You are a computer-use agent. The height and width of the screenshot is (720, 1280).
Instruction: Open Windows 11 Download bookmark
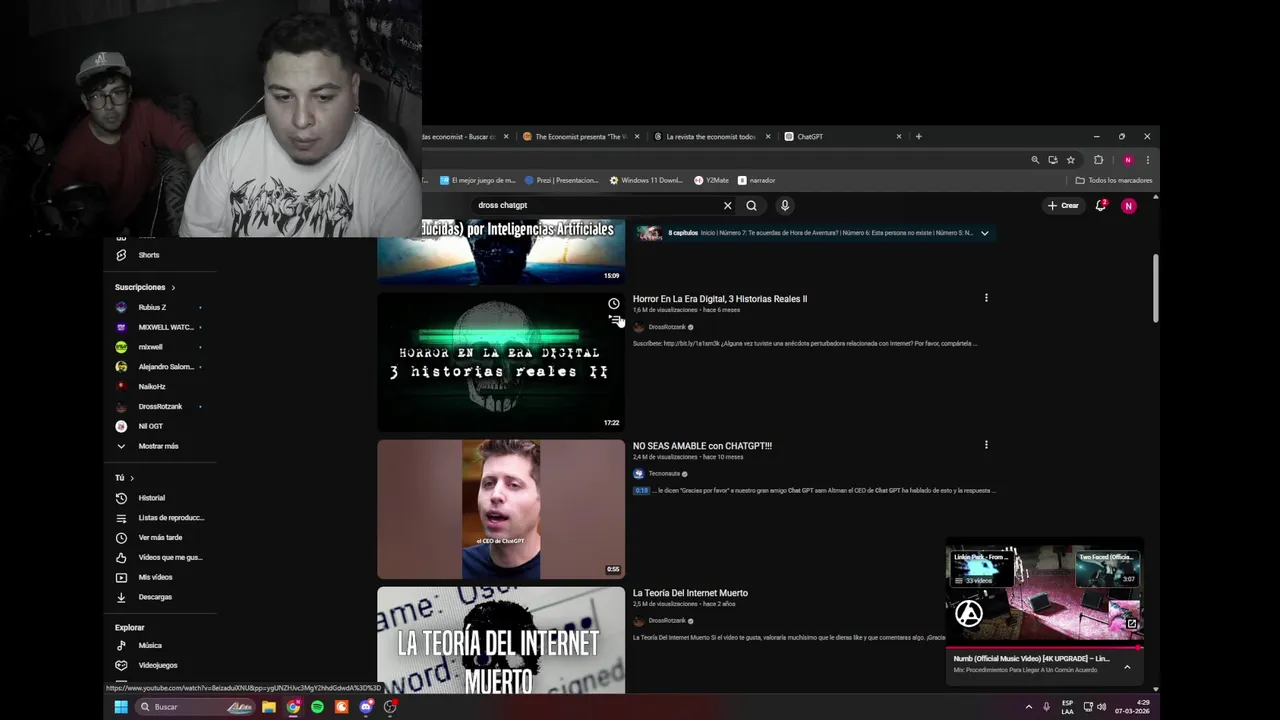click(646, 181)
